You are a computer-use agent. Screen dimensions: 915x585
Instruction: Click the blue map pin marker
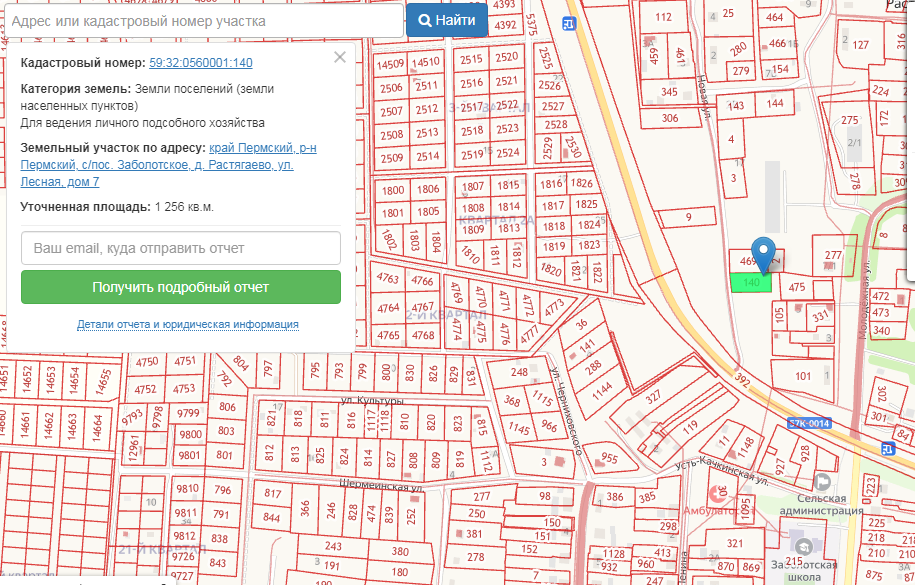click(764, 253)
